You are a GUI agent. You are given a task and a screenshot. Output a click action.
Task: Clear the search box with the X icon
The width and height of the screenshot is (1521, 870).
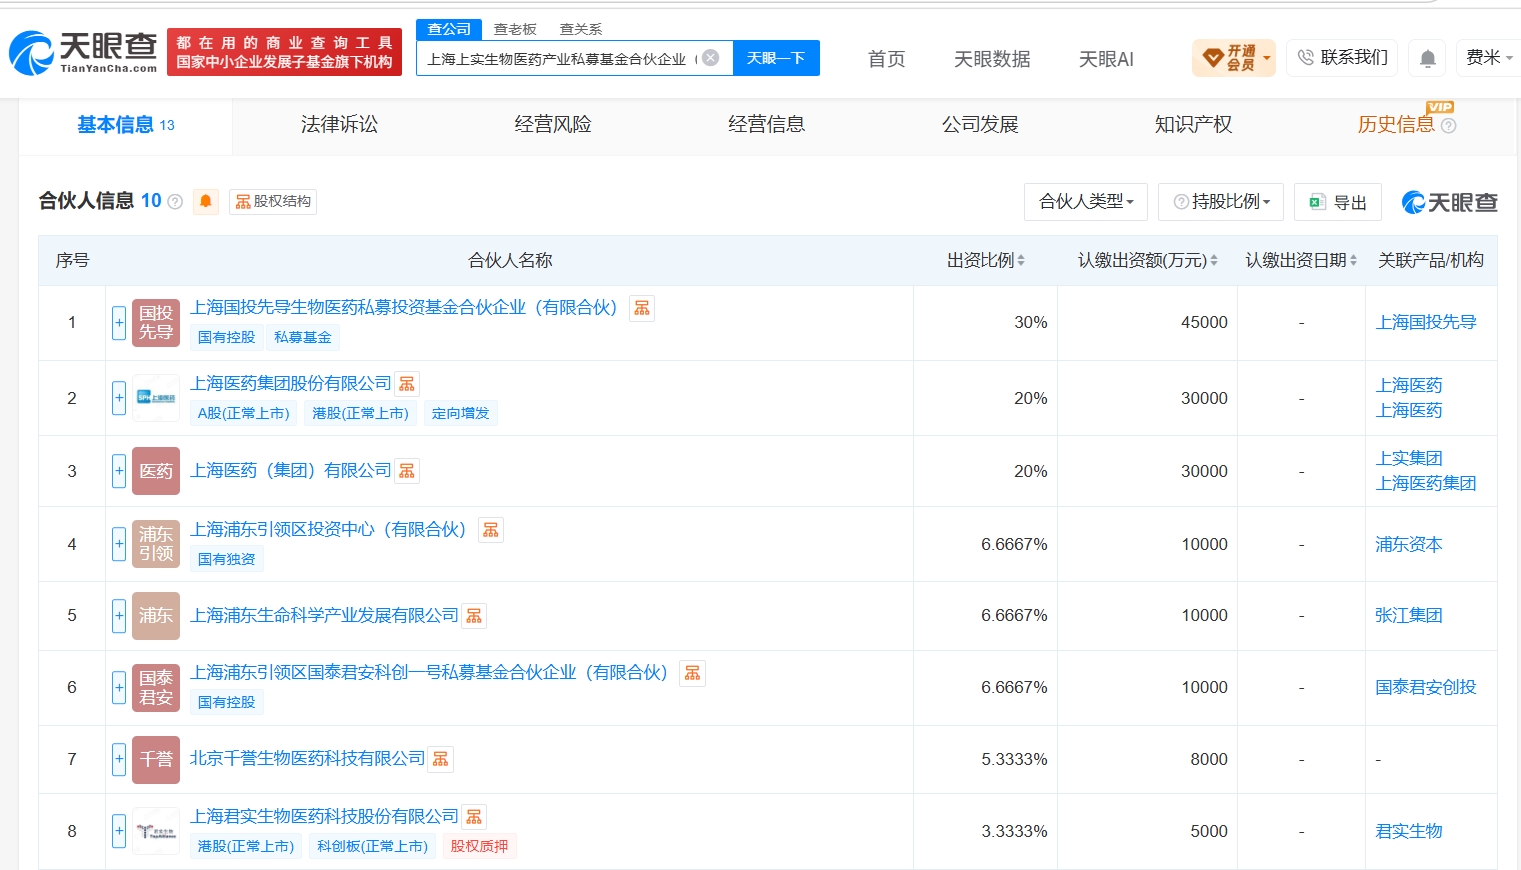pyautogui.click(x=710, y=58)
